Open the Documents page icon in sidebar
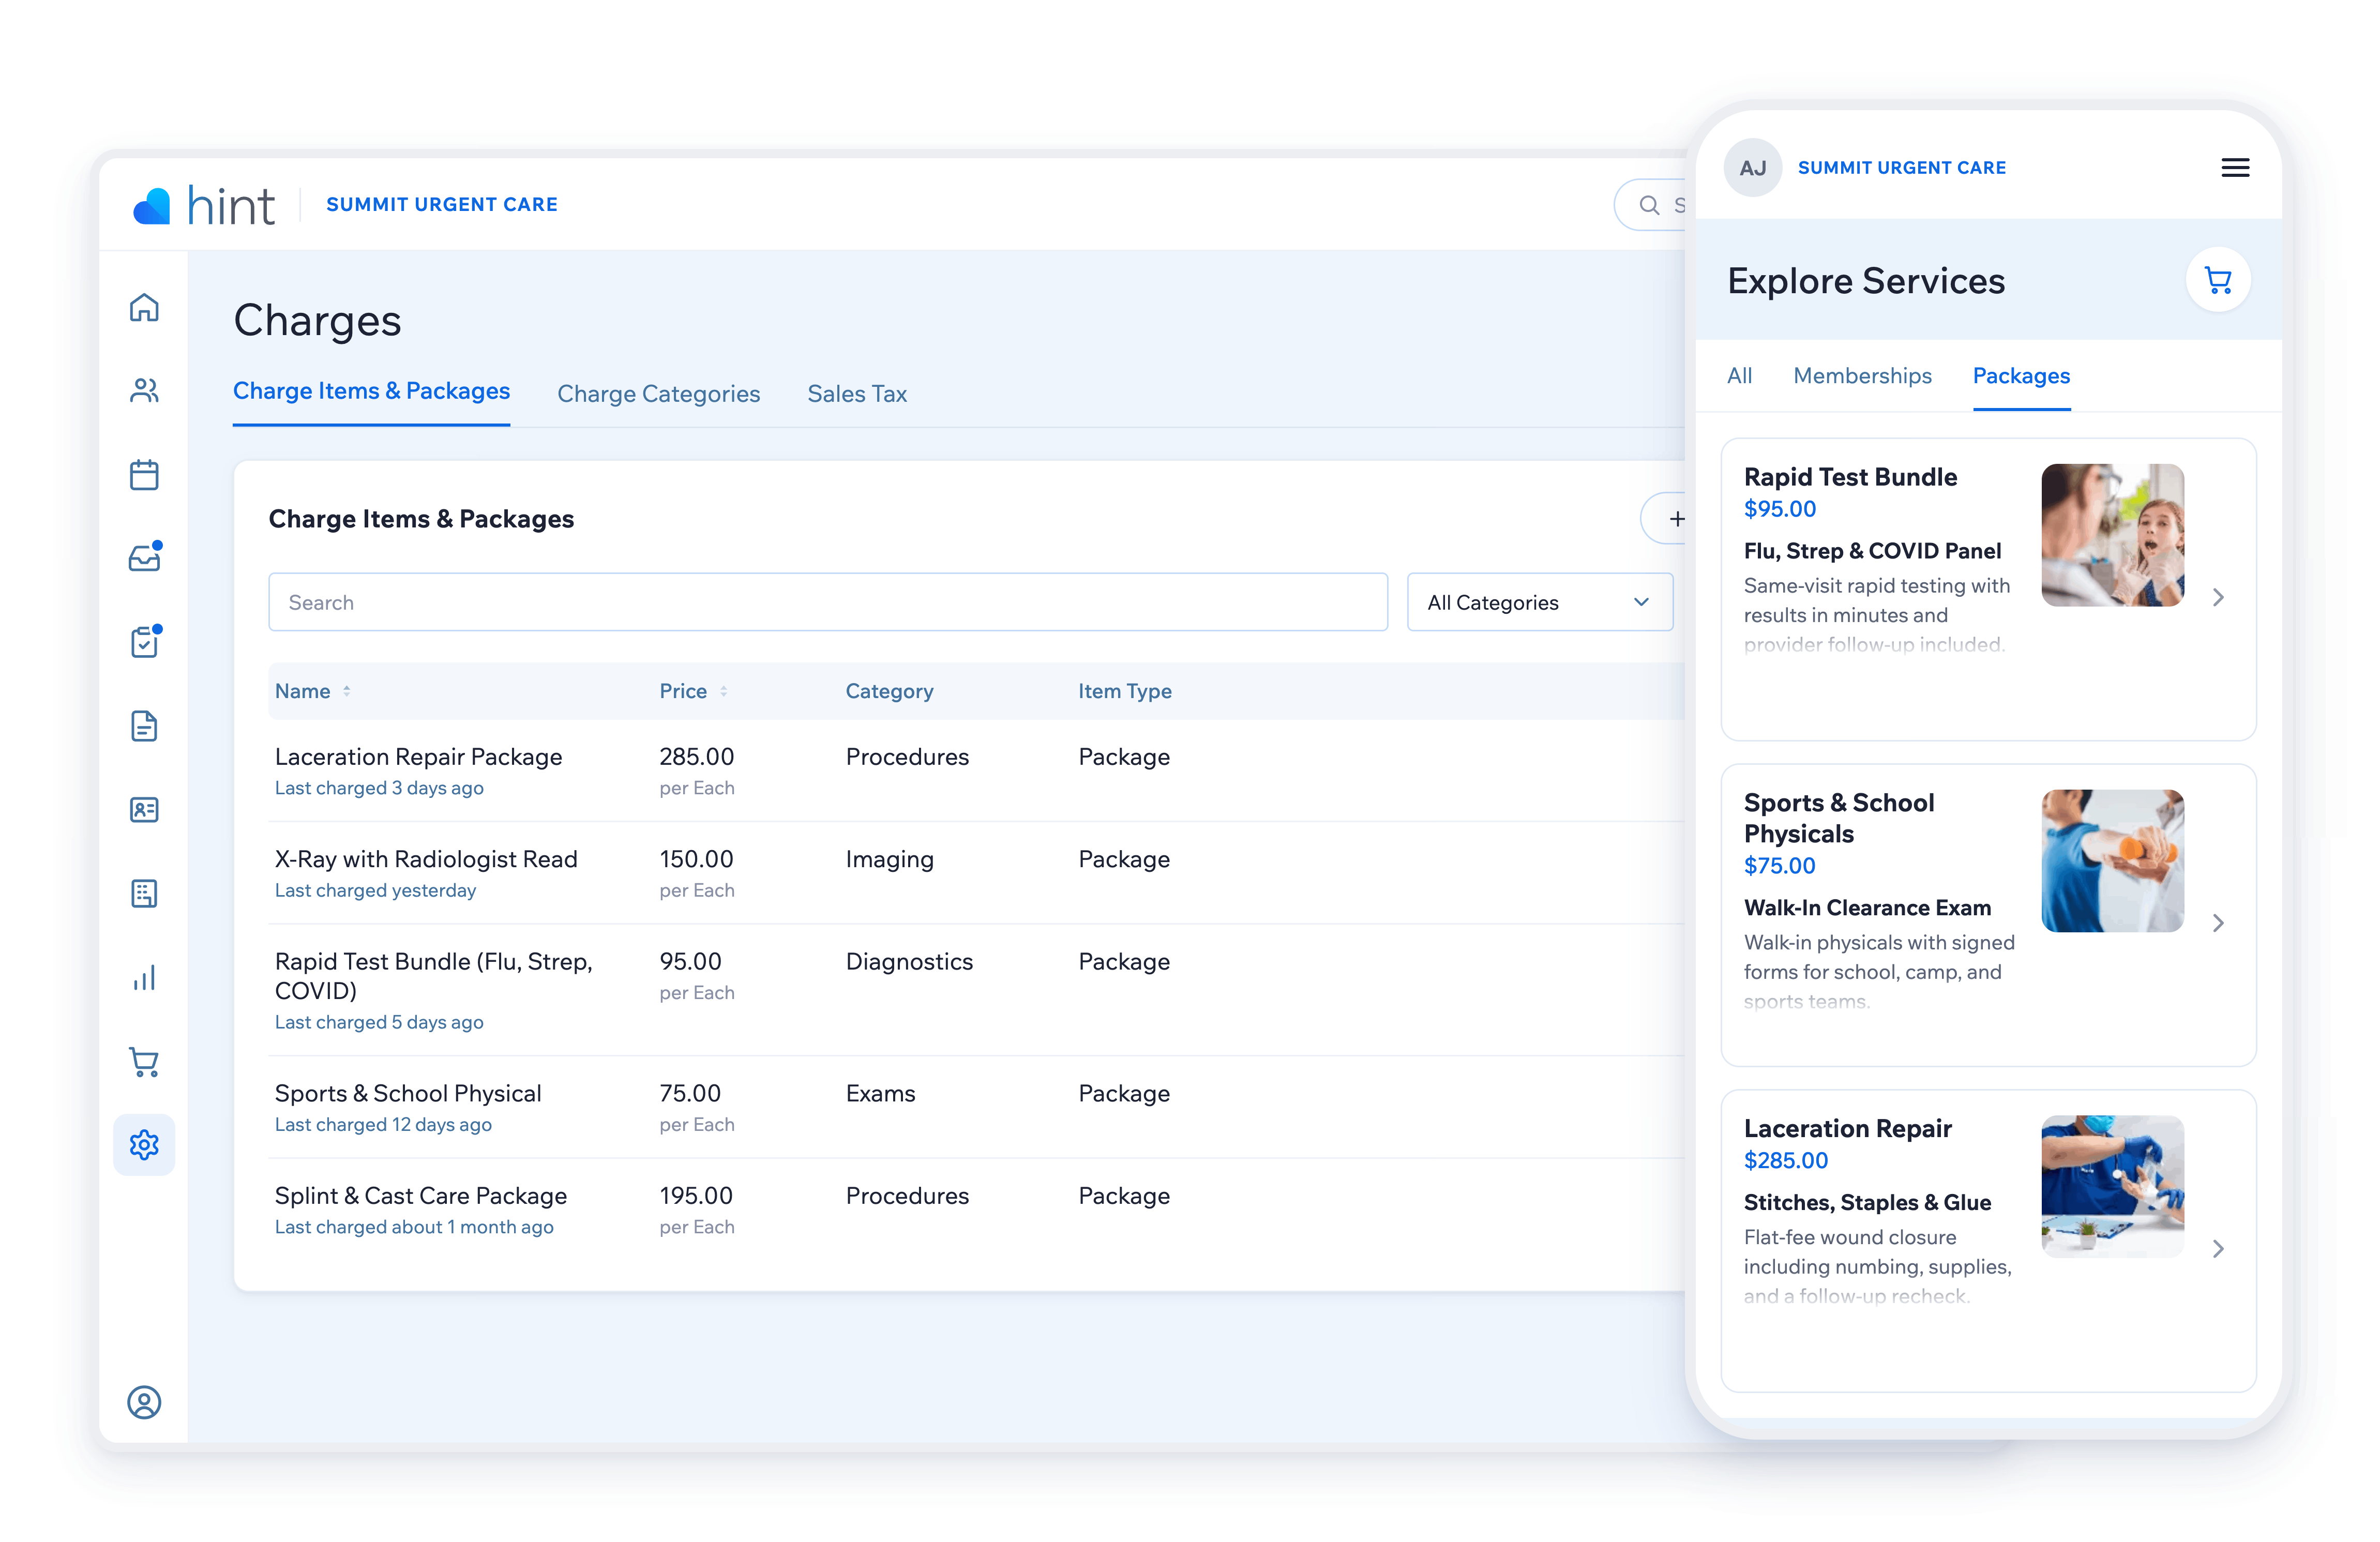The height and width of the screenshot is (1542, 2380). 144,726
